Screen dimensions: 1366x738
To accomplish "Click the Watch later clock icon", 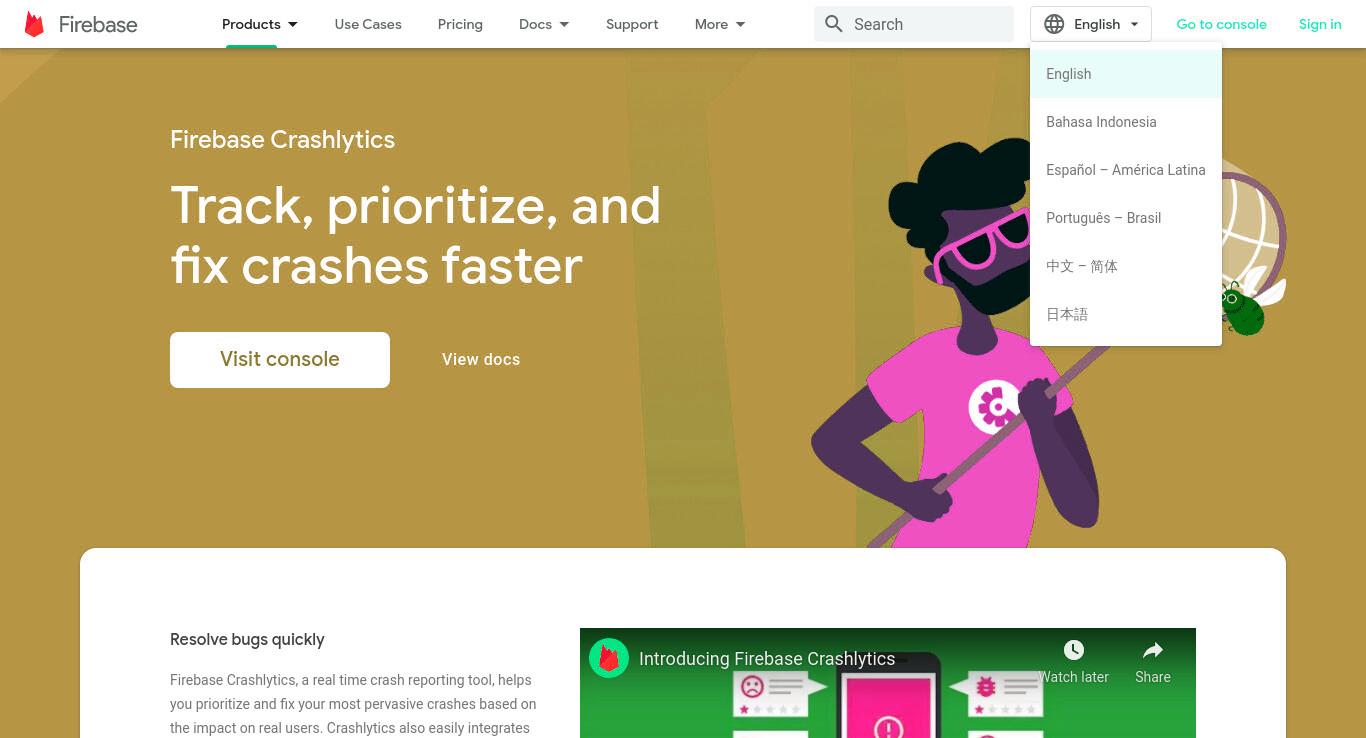I will point(1074,650).
